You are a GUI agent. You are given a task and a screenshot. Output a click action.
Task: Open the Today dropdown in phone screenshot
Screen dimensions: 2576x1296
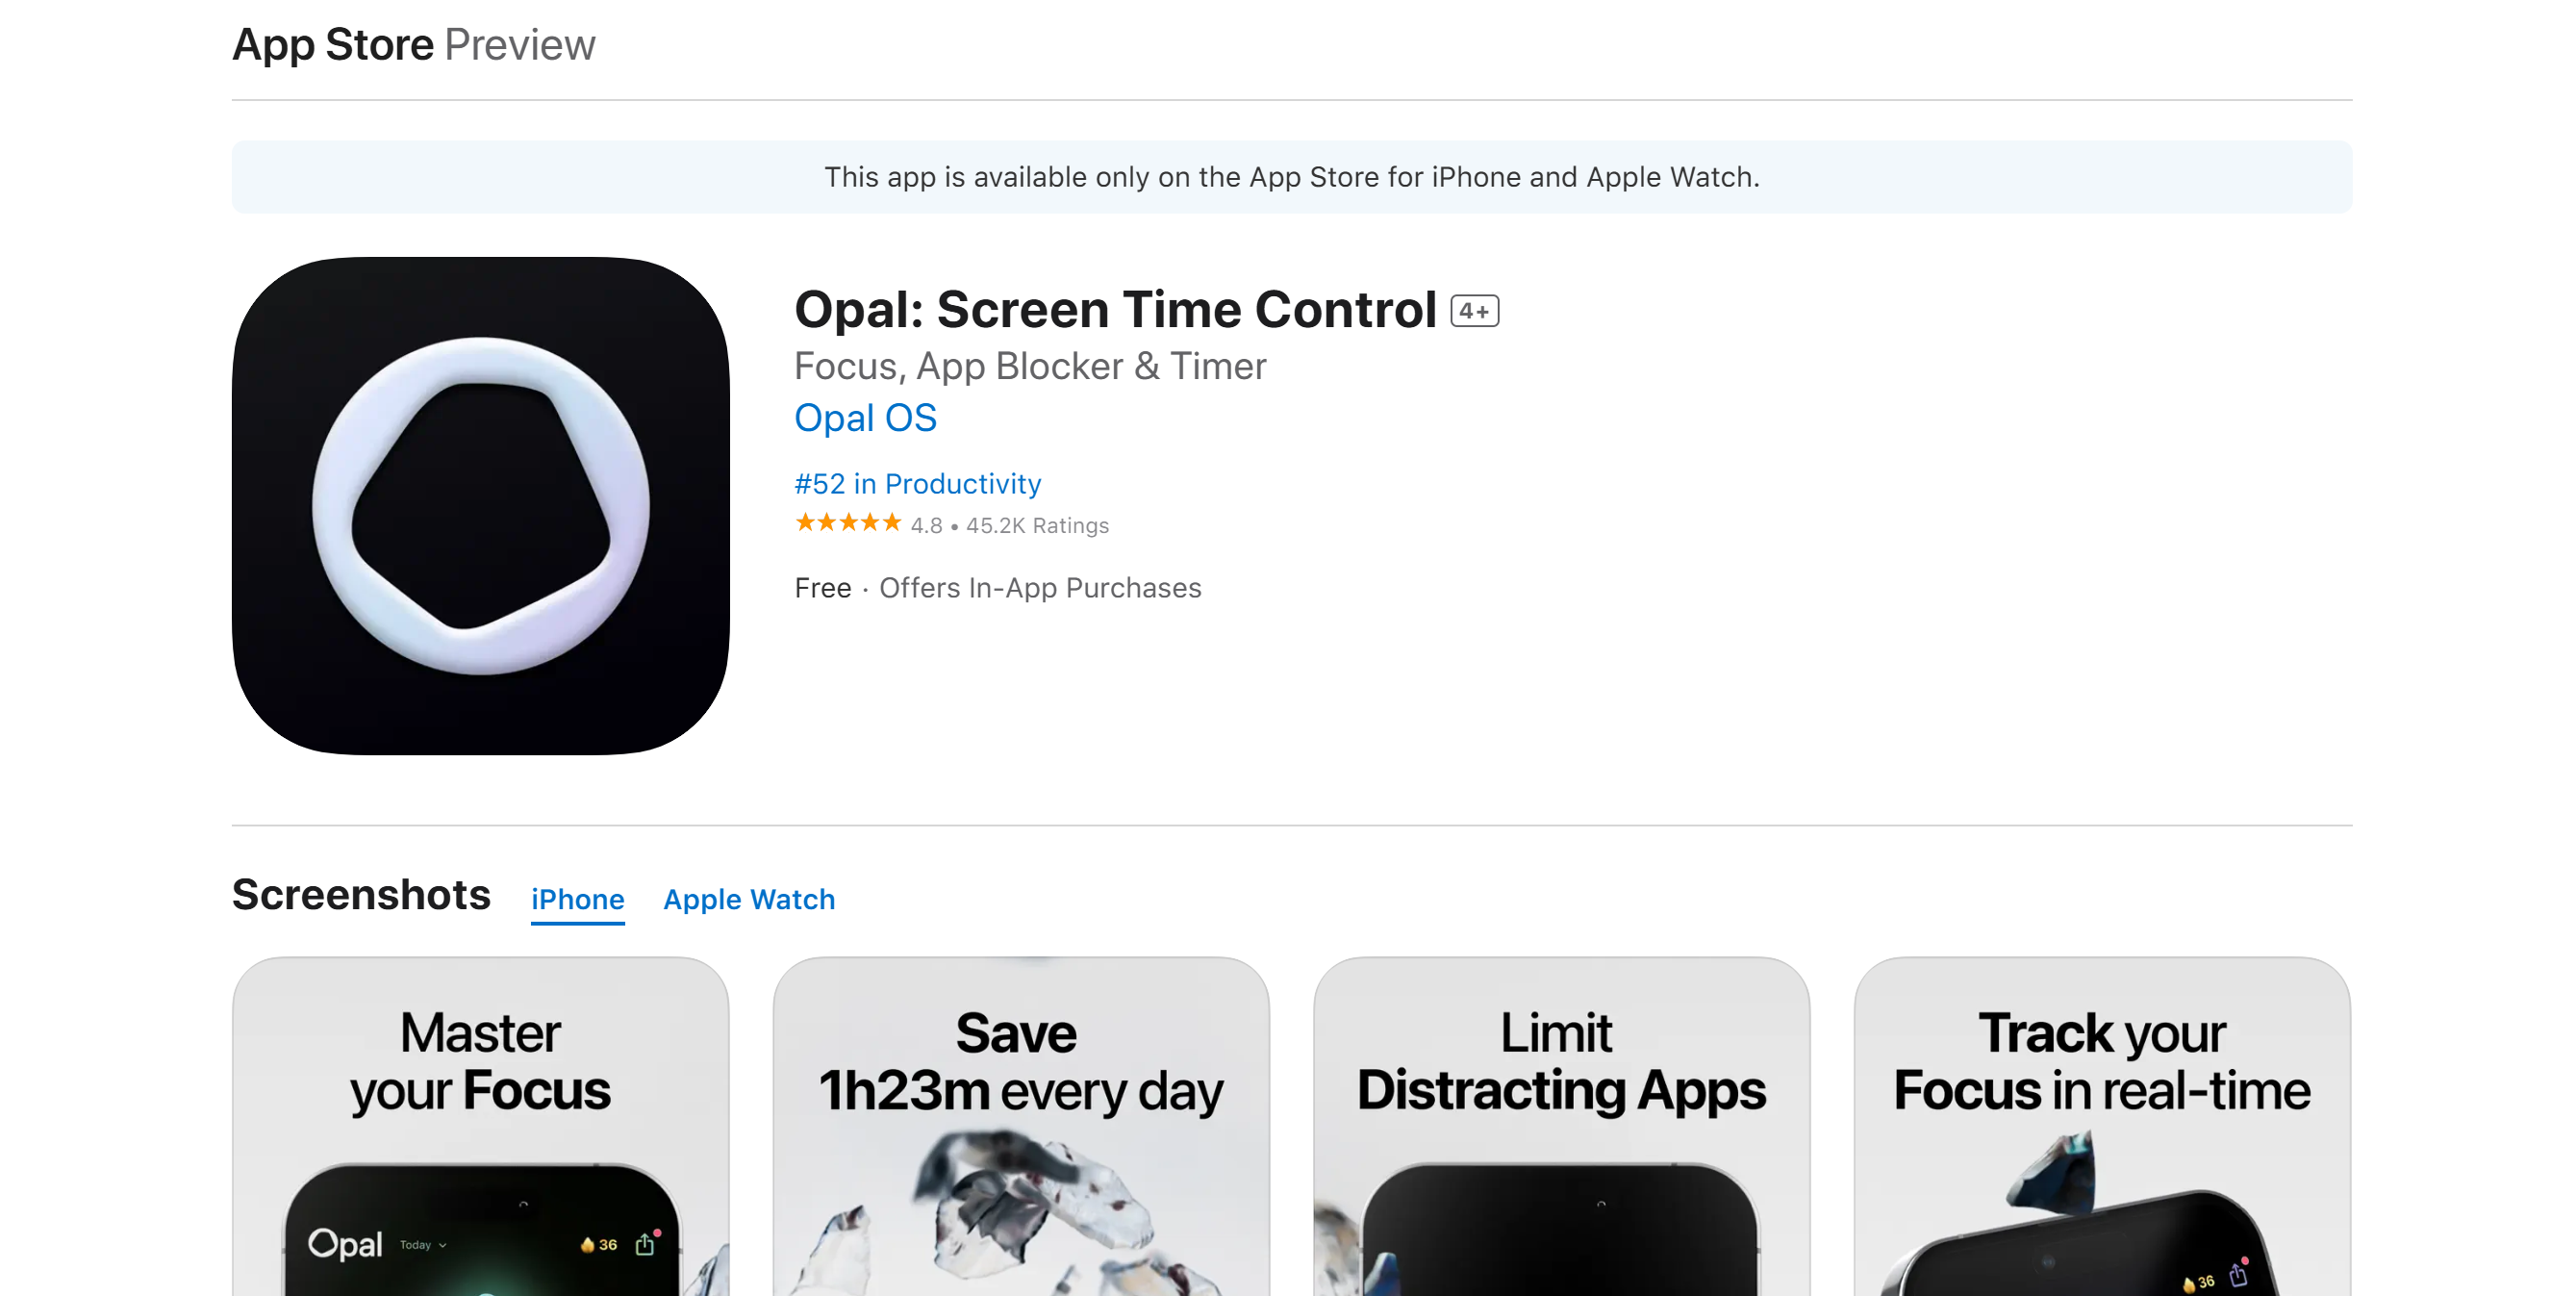point(423,1245)
